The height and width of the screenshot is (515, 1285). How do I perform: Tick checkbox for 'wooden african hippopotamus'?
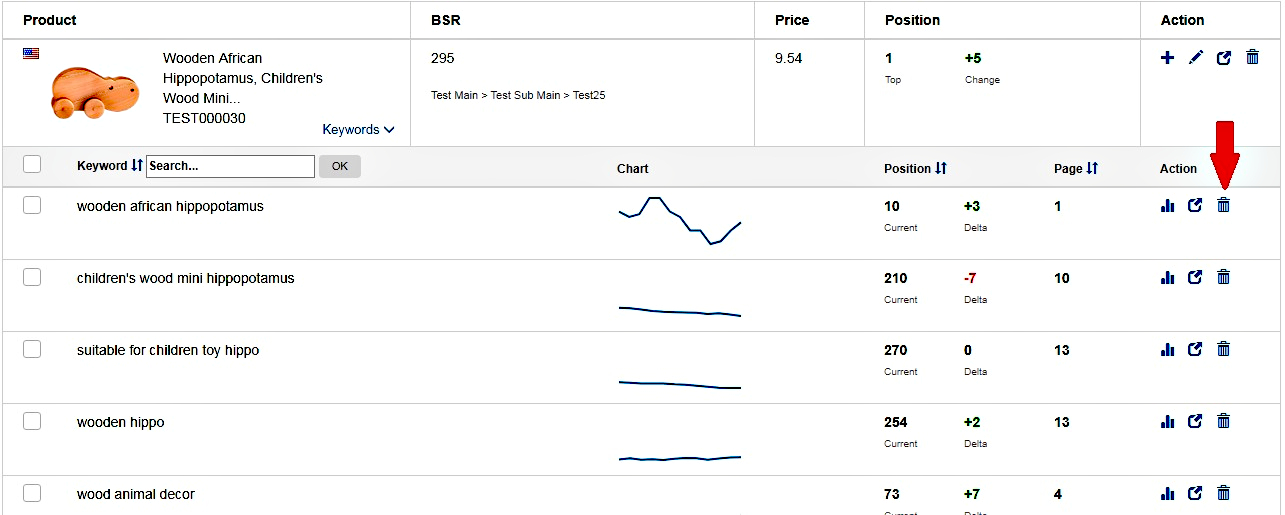pyautogui.click(x=32, y=205)
